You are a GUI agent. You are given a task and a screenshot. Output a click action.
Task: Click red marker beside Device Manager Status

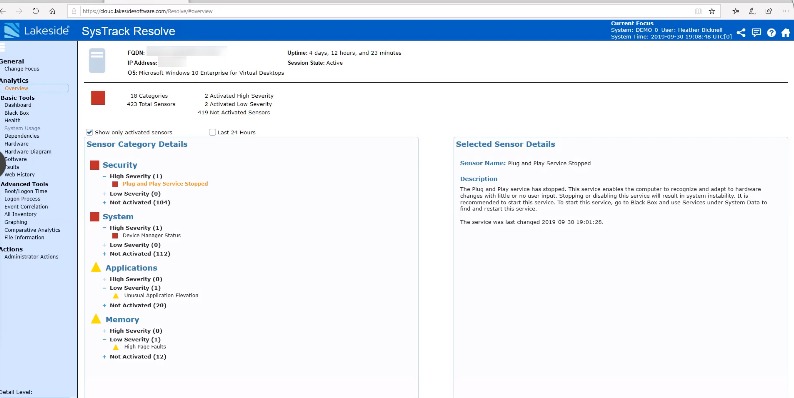(115, 235)
